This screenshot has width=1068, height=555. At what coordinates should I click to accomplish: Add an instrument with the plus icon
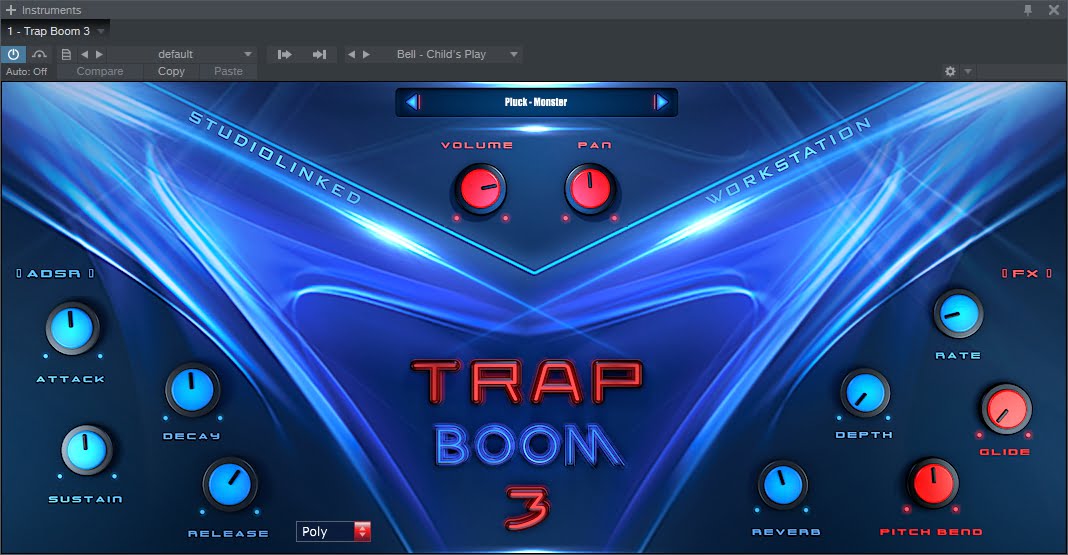(10, 10)
